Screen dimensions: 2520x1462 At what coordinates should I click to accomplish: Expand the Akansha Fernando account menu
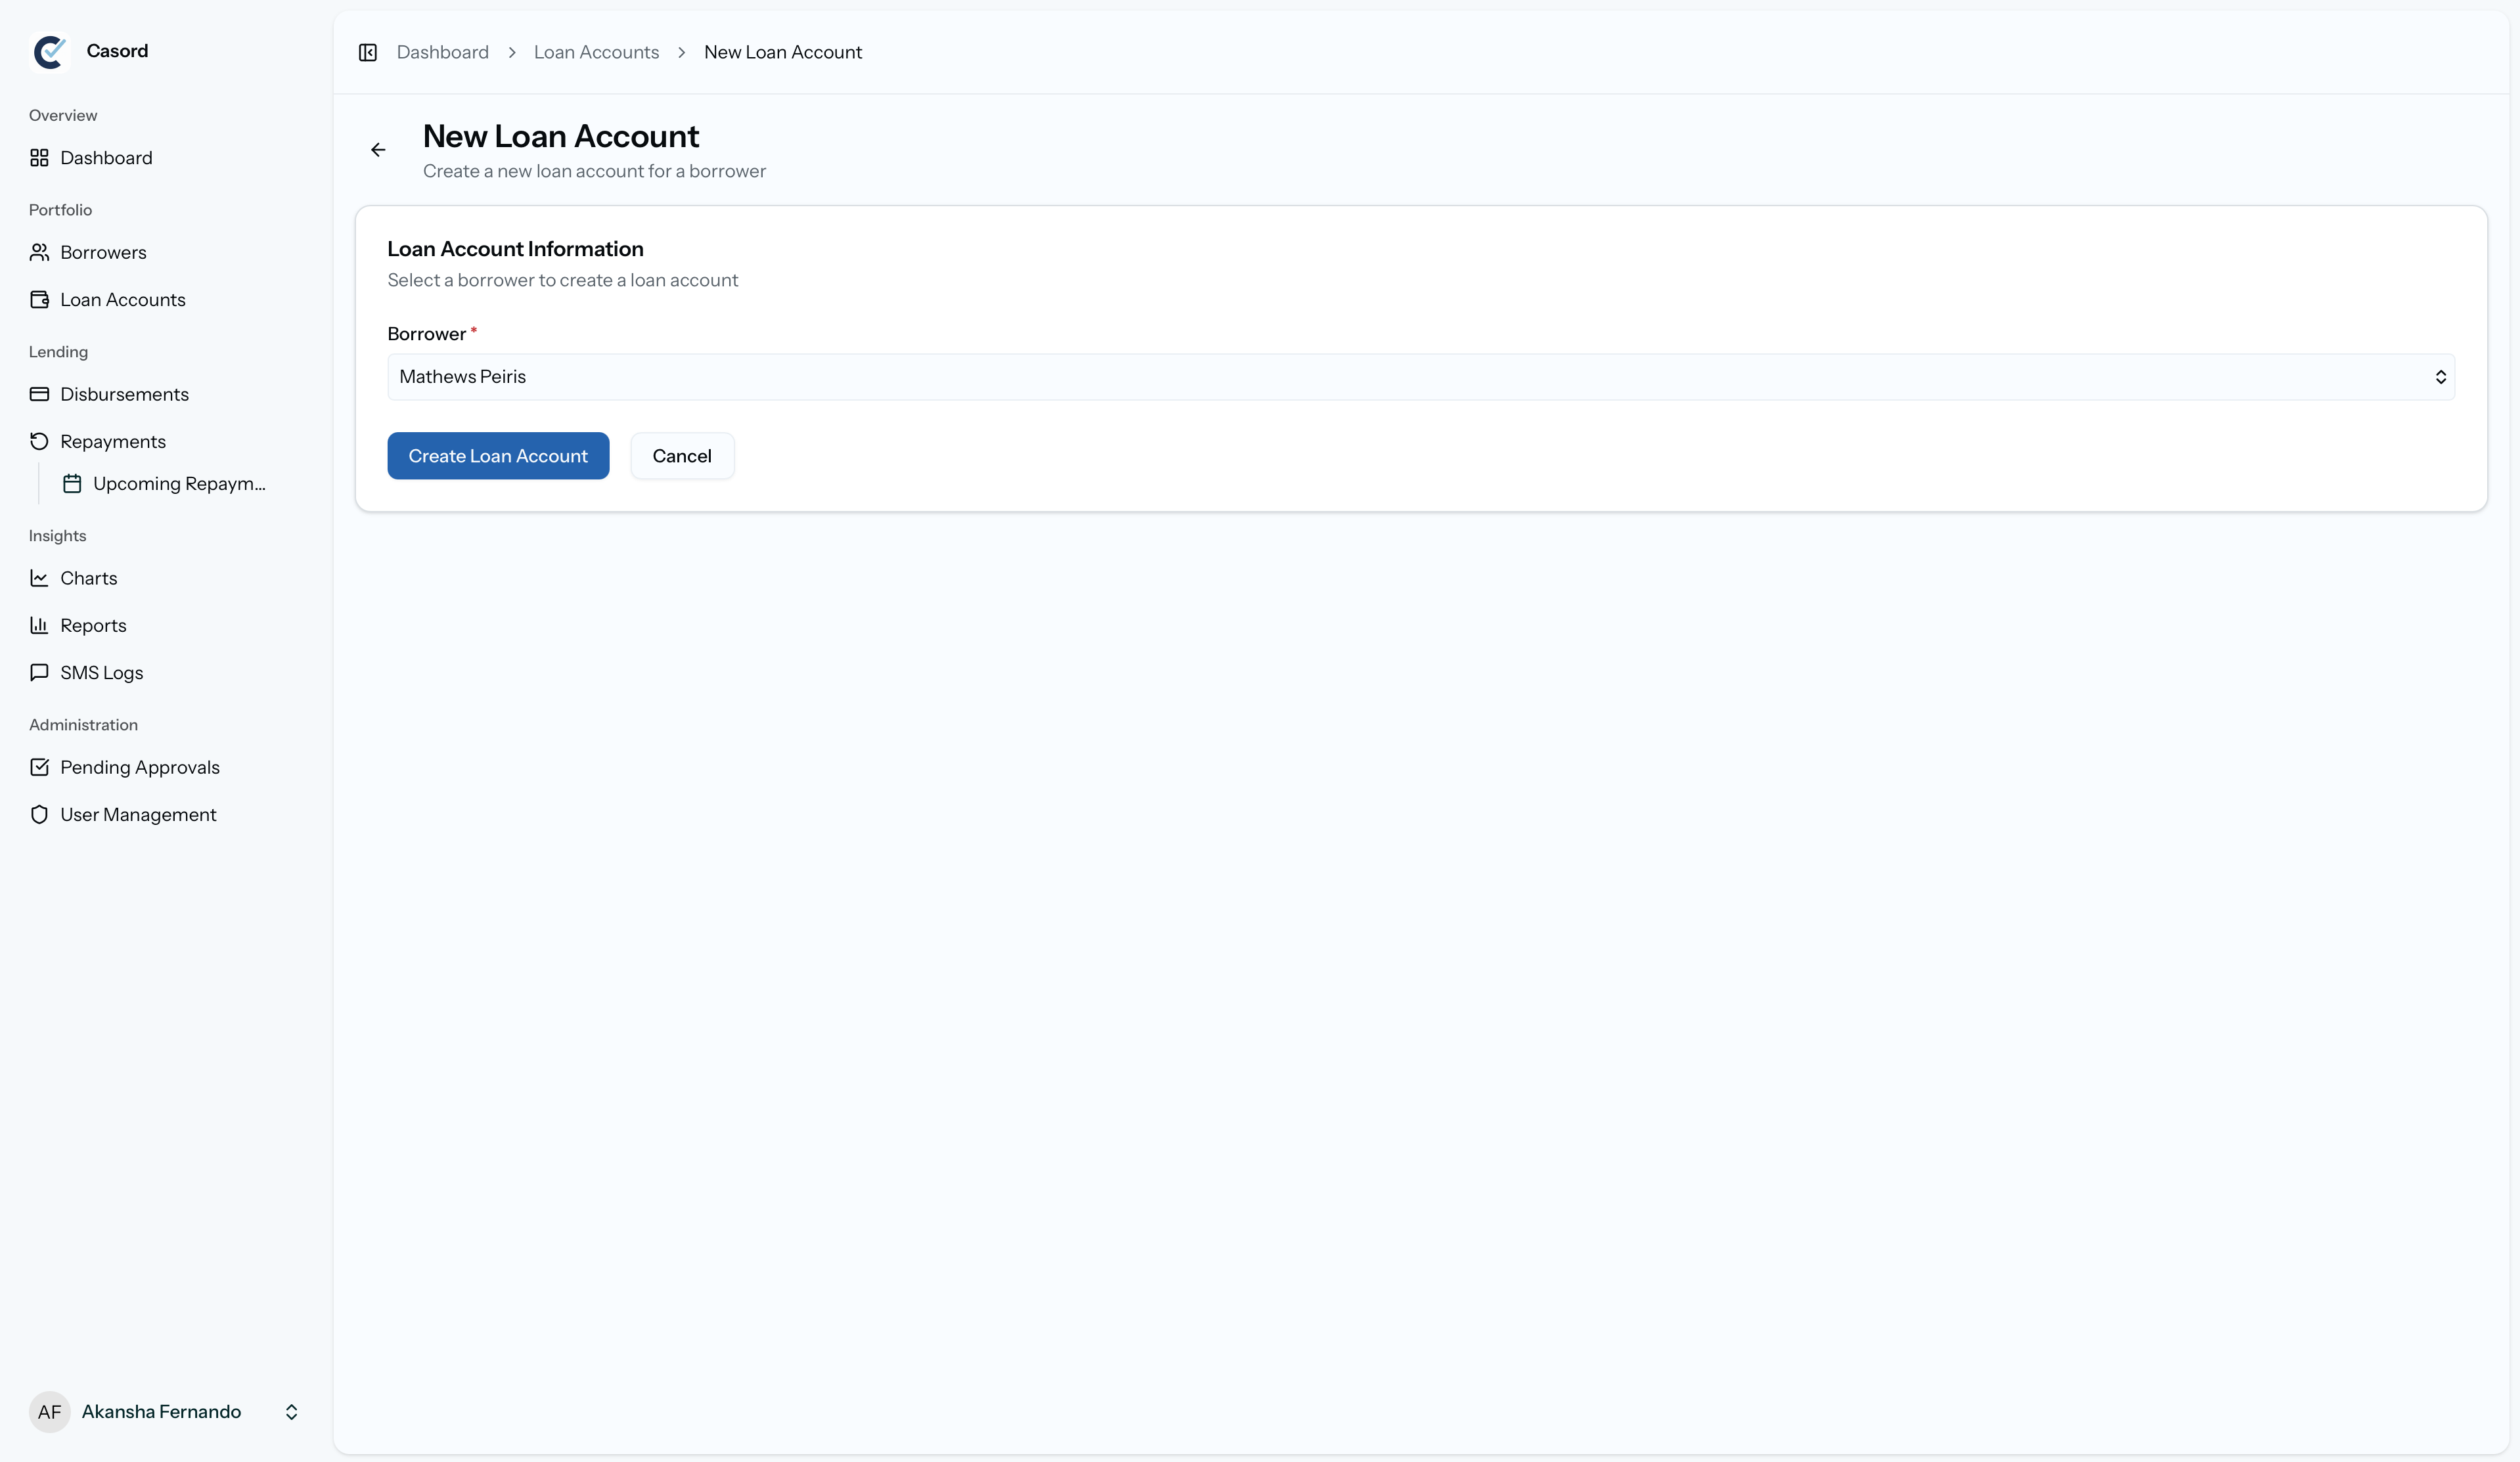291,1411
